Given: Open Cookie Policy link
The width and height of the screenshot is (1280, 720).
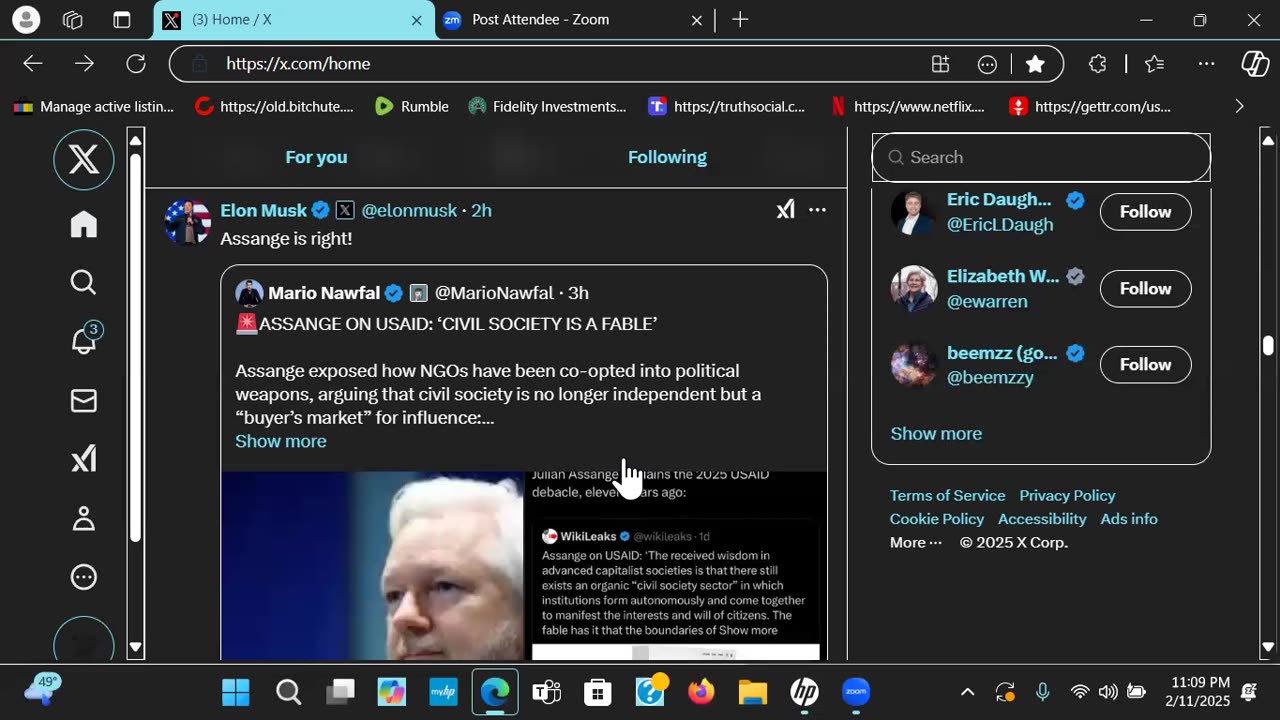Looking at the screenshot, I should pyautogui.click(x=937, y=519).
